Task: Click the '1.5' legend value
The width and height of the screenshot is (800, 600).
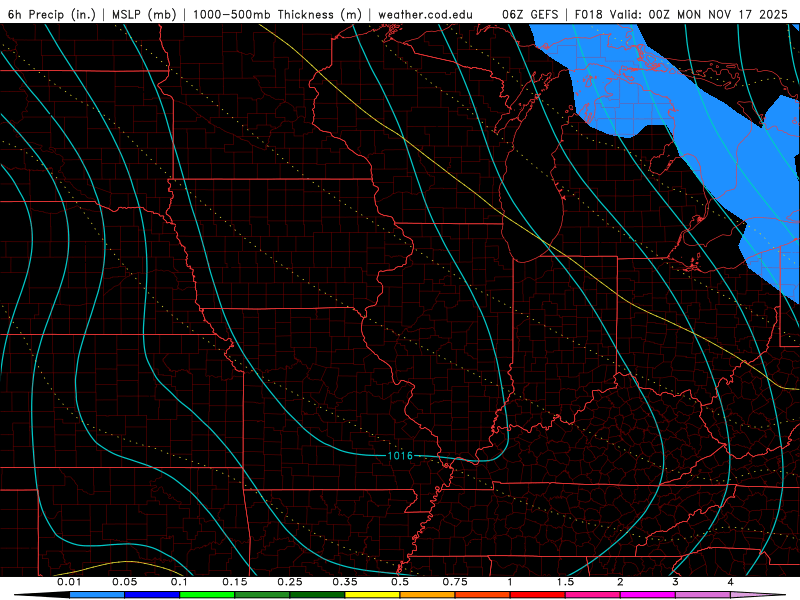Action: [x=565, y=582]
